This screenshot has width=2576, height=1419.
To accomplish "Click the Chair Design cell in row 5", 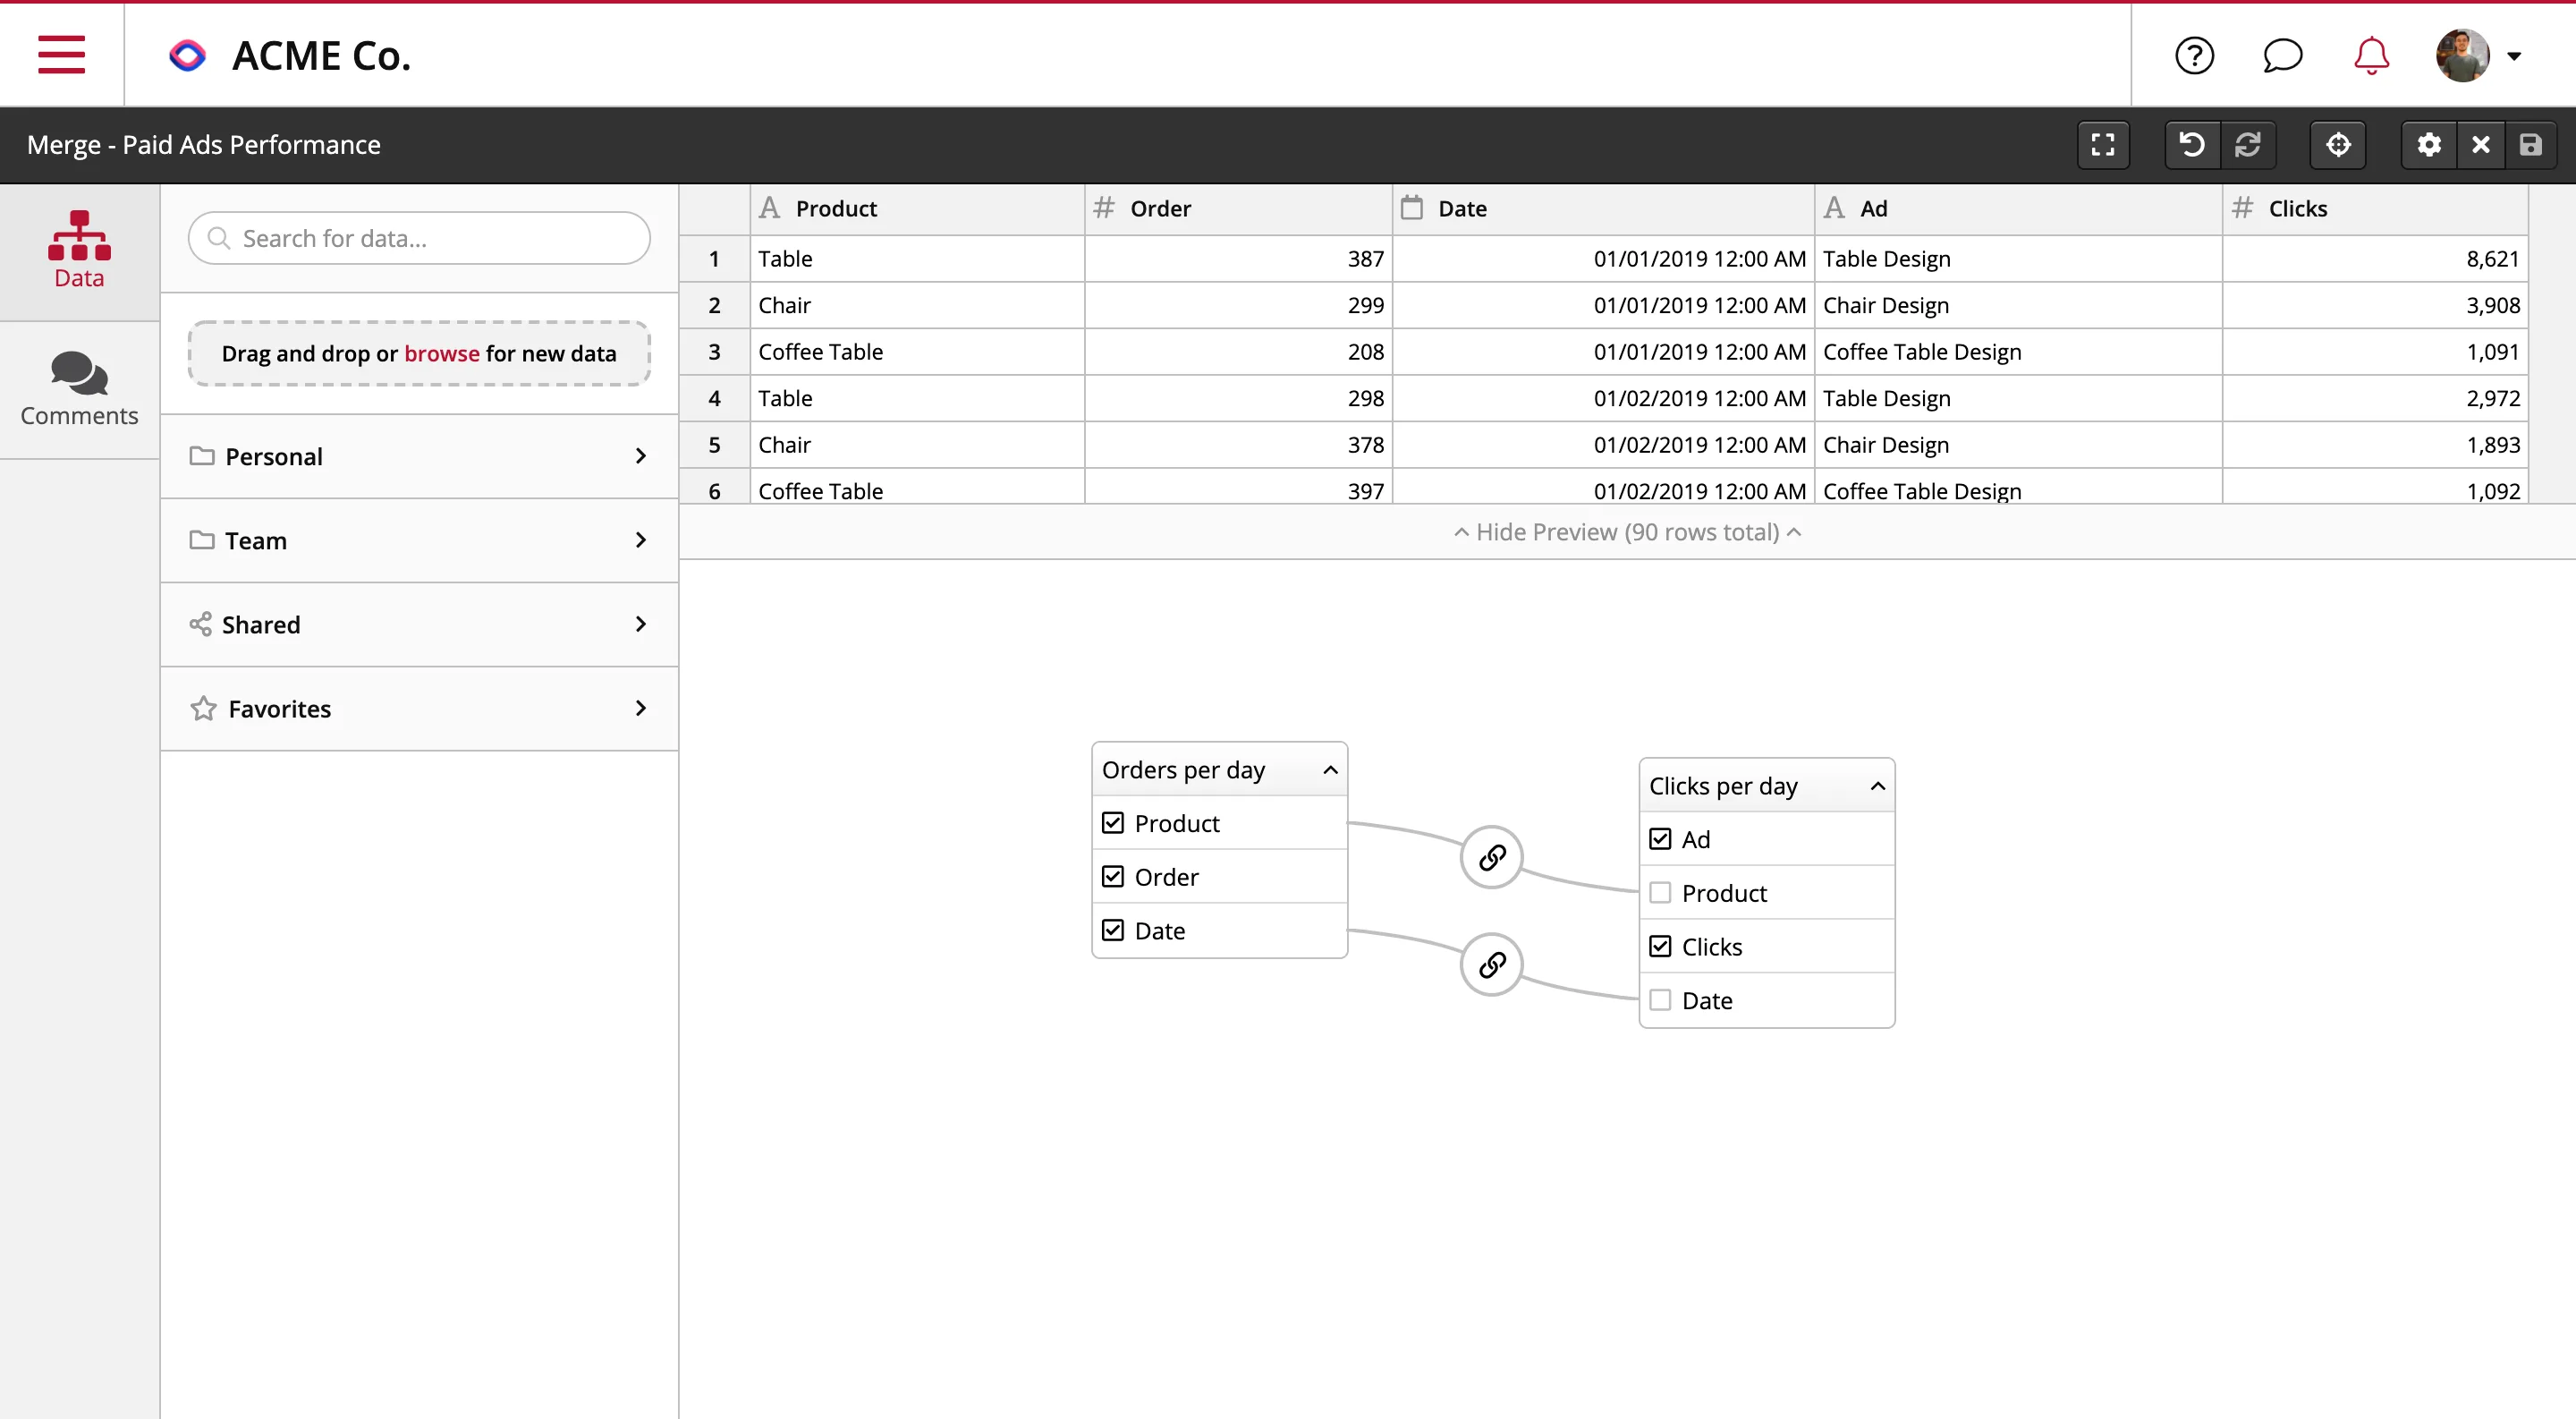I will tap(2019, 445).
